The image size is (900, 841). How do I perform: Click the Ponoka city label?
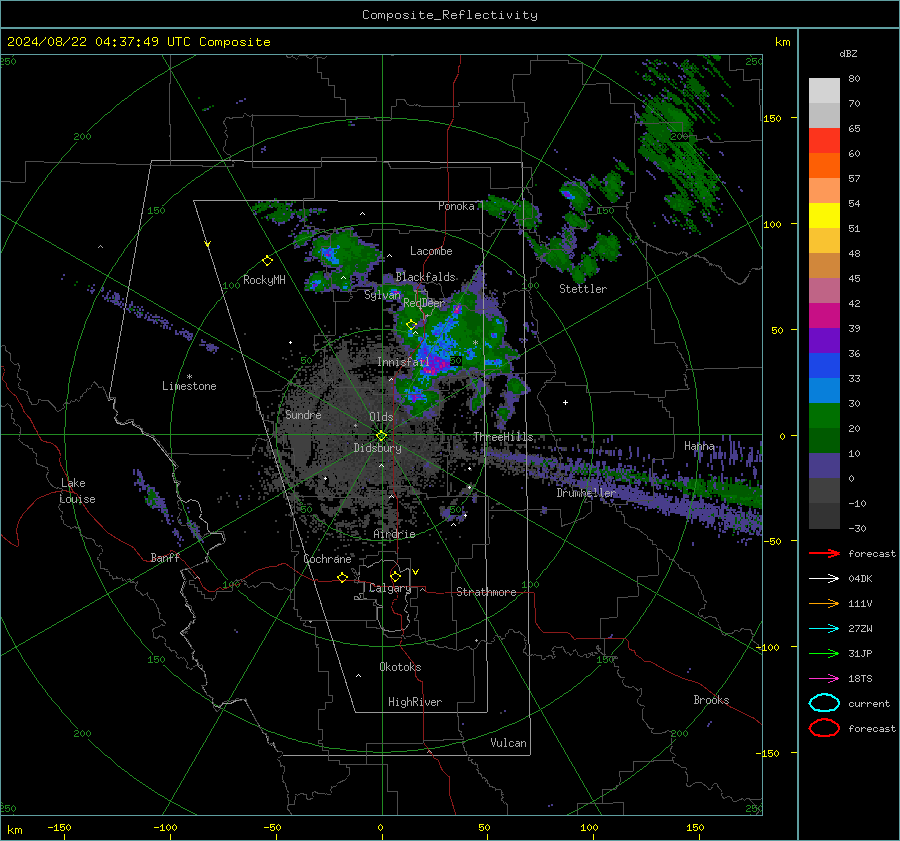tap(456, 206)
